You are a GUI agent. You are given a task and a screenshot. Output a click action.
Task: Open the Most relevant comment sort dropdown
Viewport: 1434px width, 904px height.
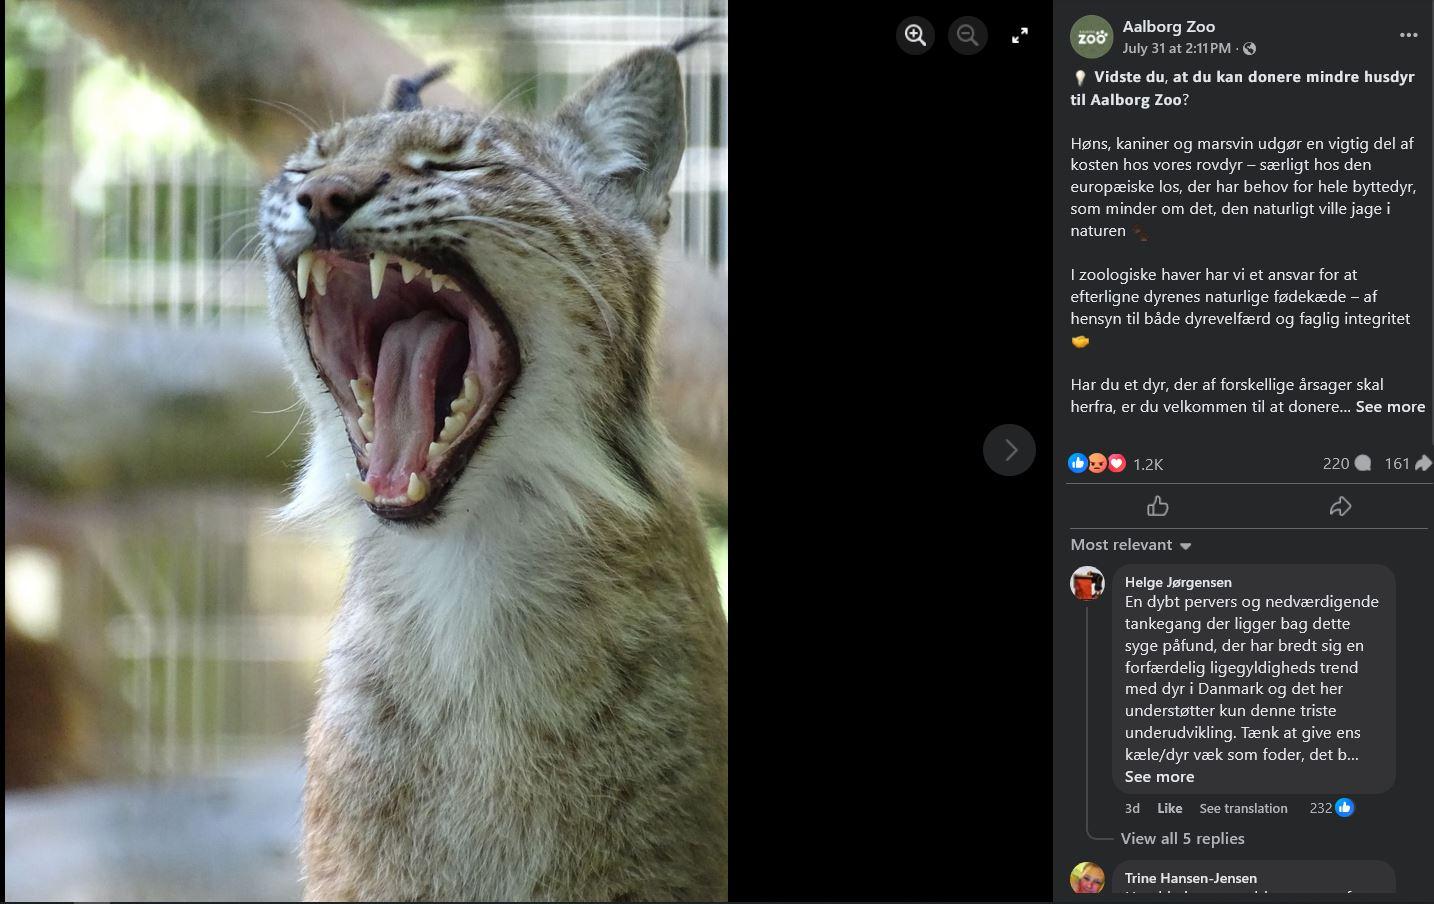(x=1130, y=545)
